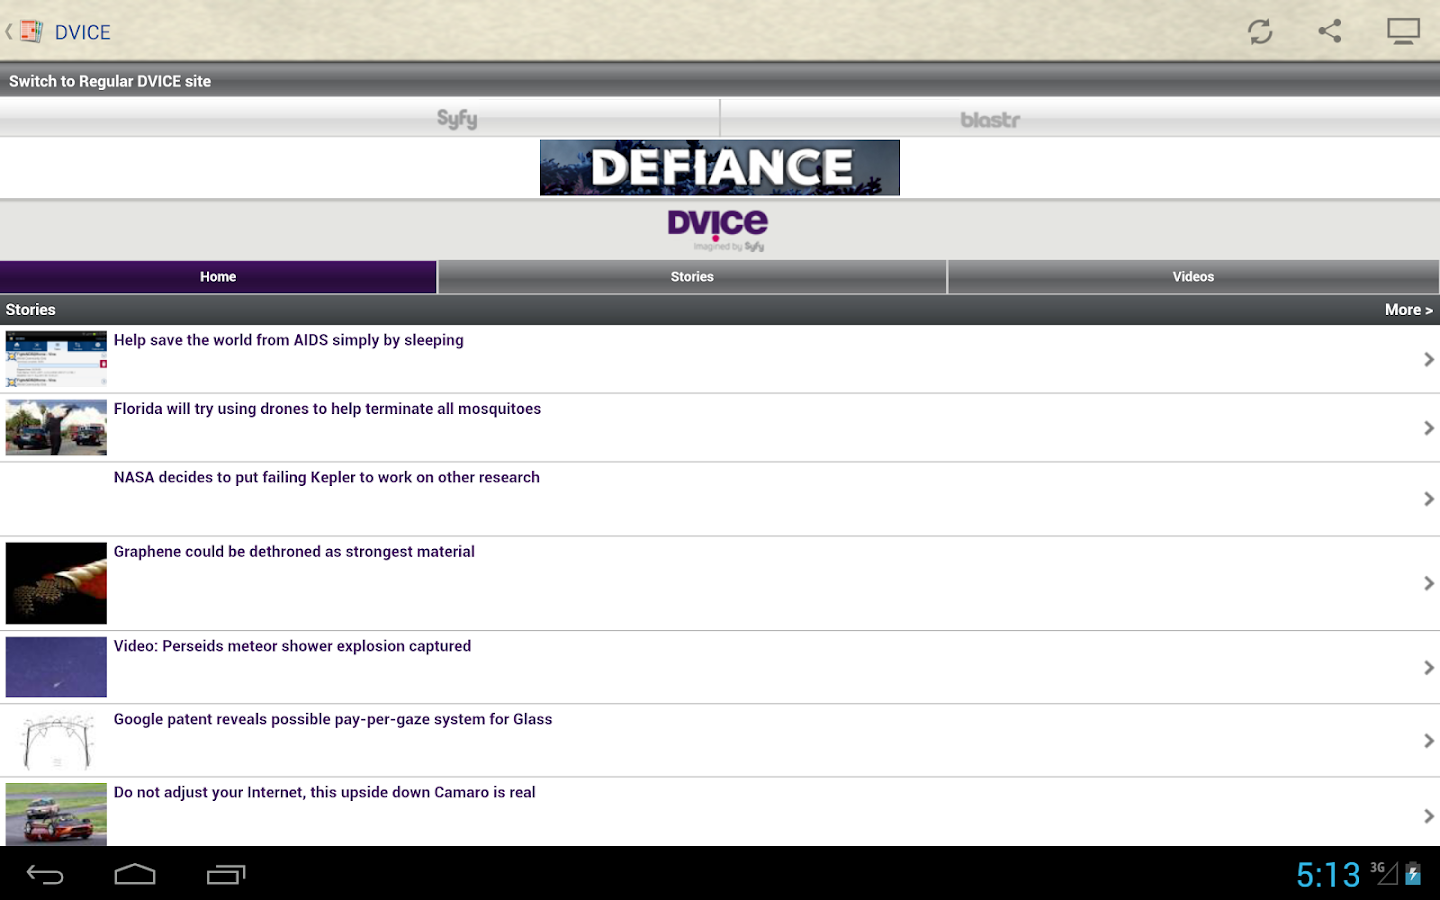Open the Google pay-per-gaze patent story

[x=333, y=720]
